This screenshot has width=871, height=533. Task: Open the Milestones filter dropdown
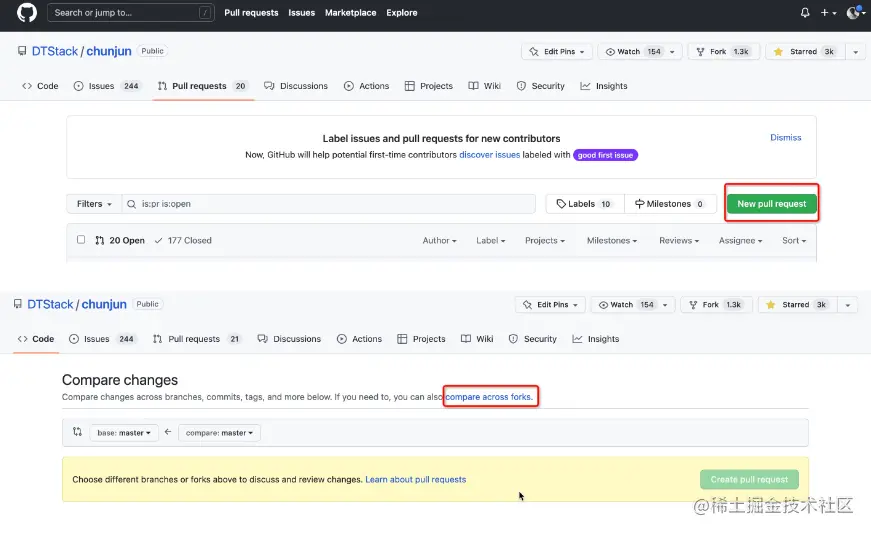coord(612,240)
